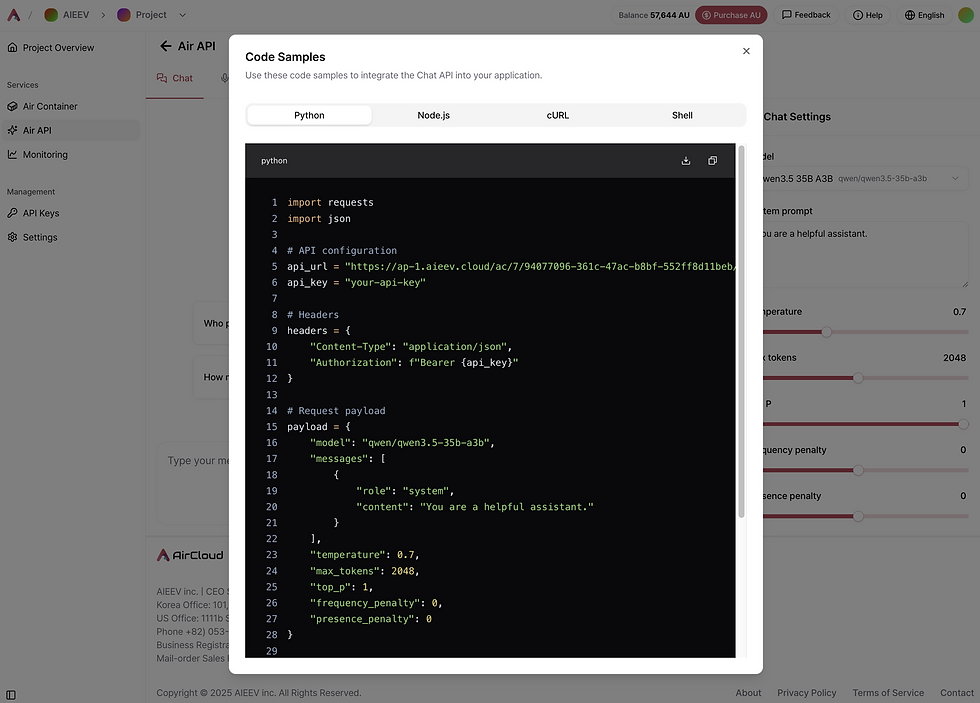Screen dimensions: 980x703
Task: Click the code panel vertical scrollbar
Action: pyautogui.click(x=741, y=331)
